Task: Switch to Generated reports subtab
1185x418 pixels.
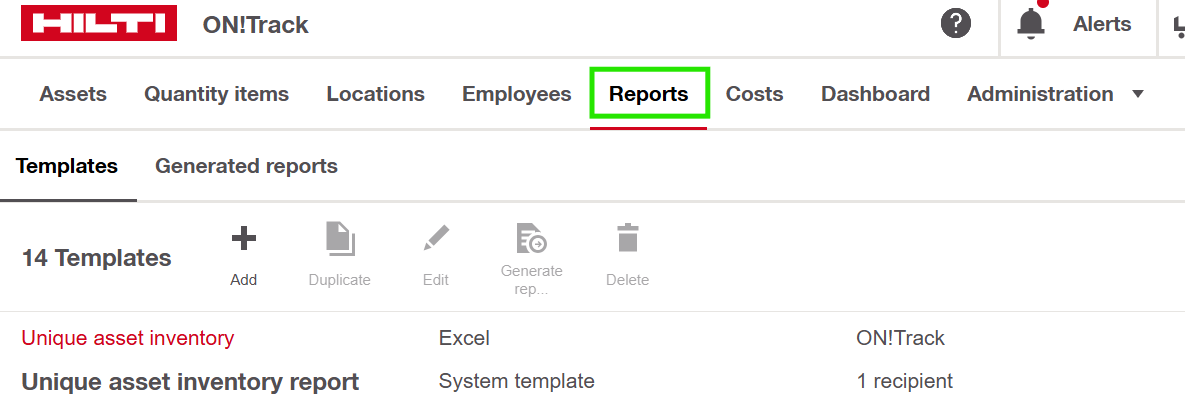Action: [246, 166]
